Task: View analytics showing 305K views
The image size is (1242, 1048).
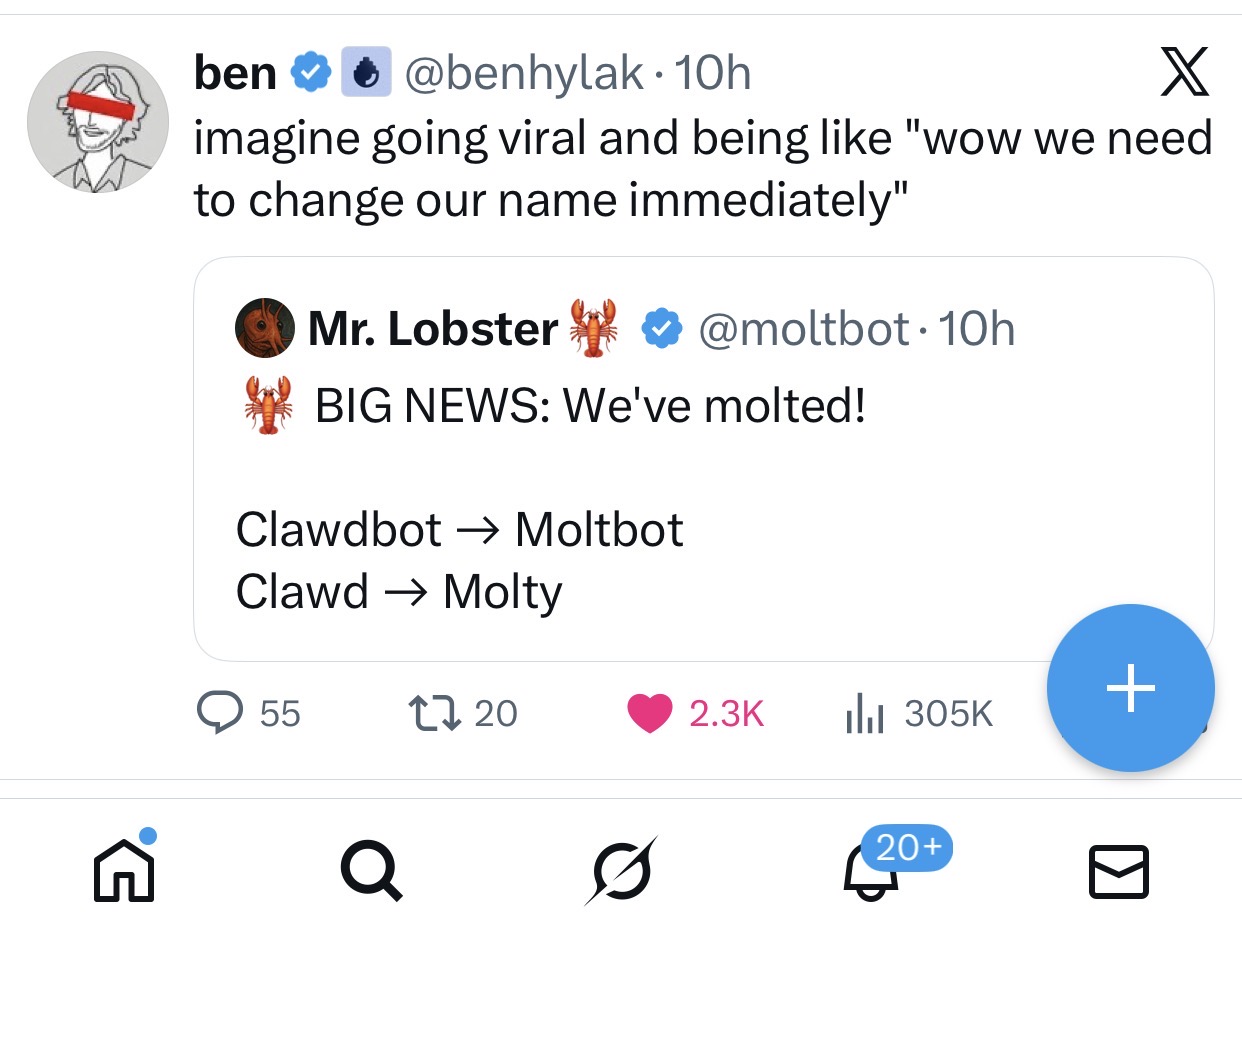Action: [866, 713]
